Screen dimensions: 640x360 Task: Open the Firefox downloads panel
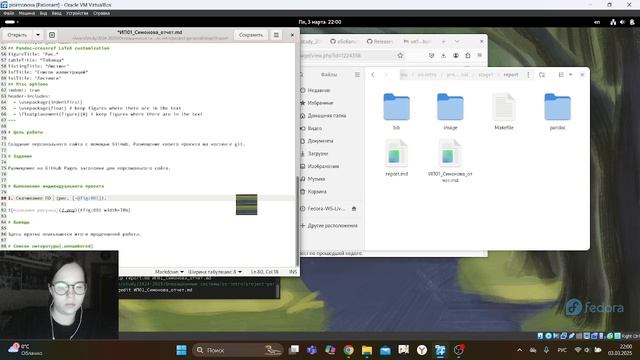443,56
